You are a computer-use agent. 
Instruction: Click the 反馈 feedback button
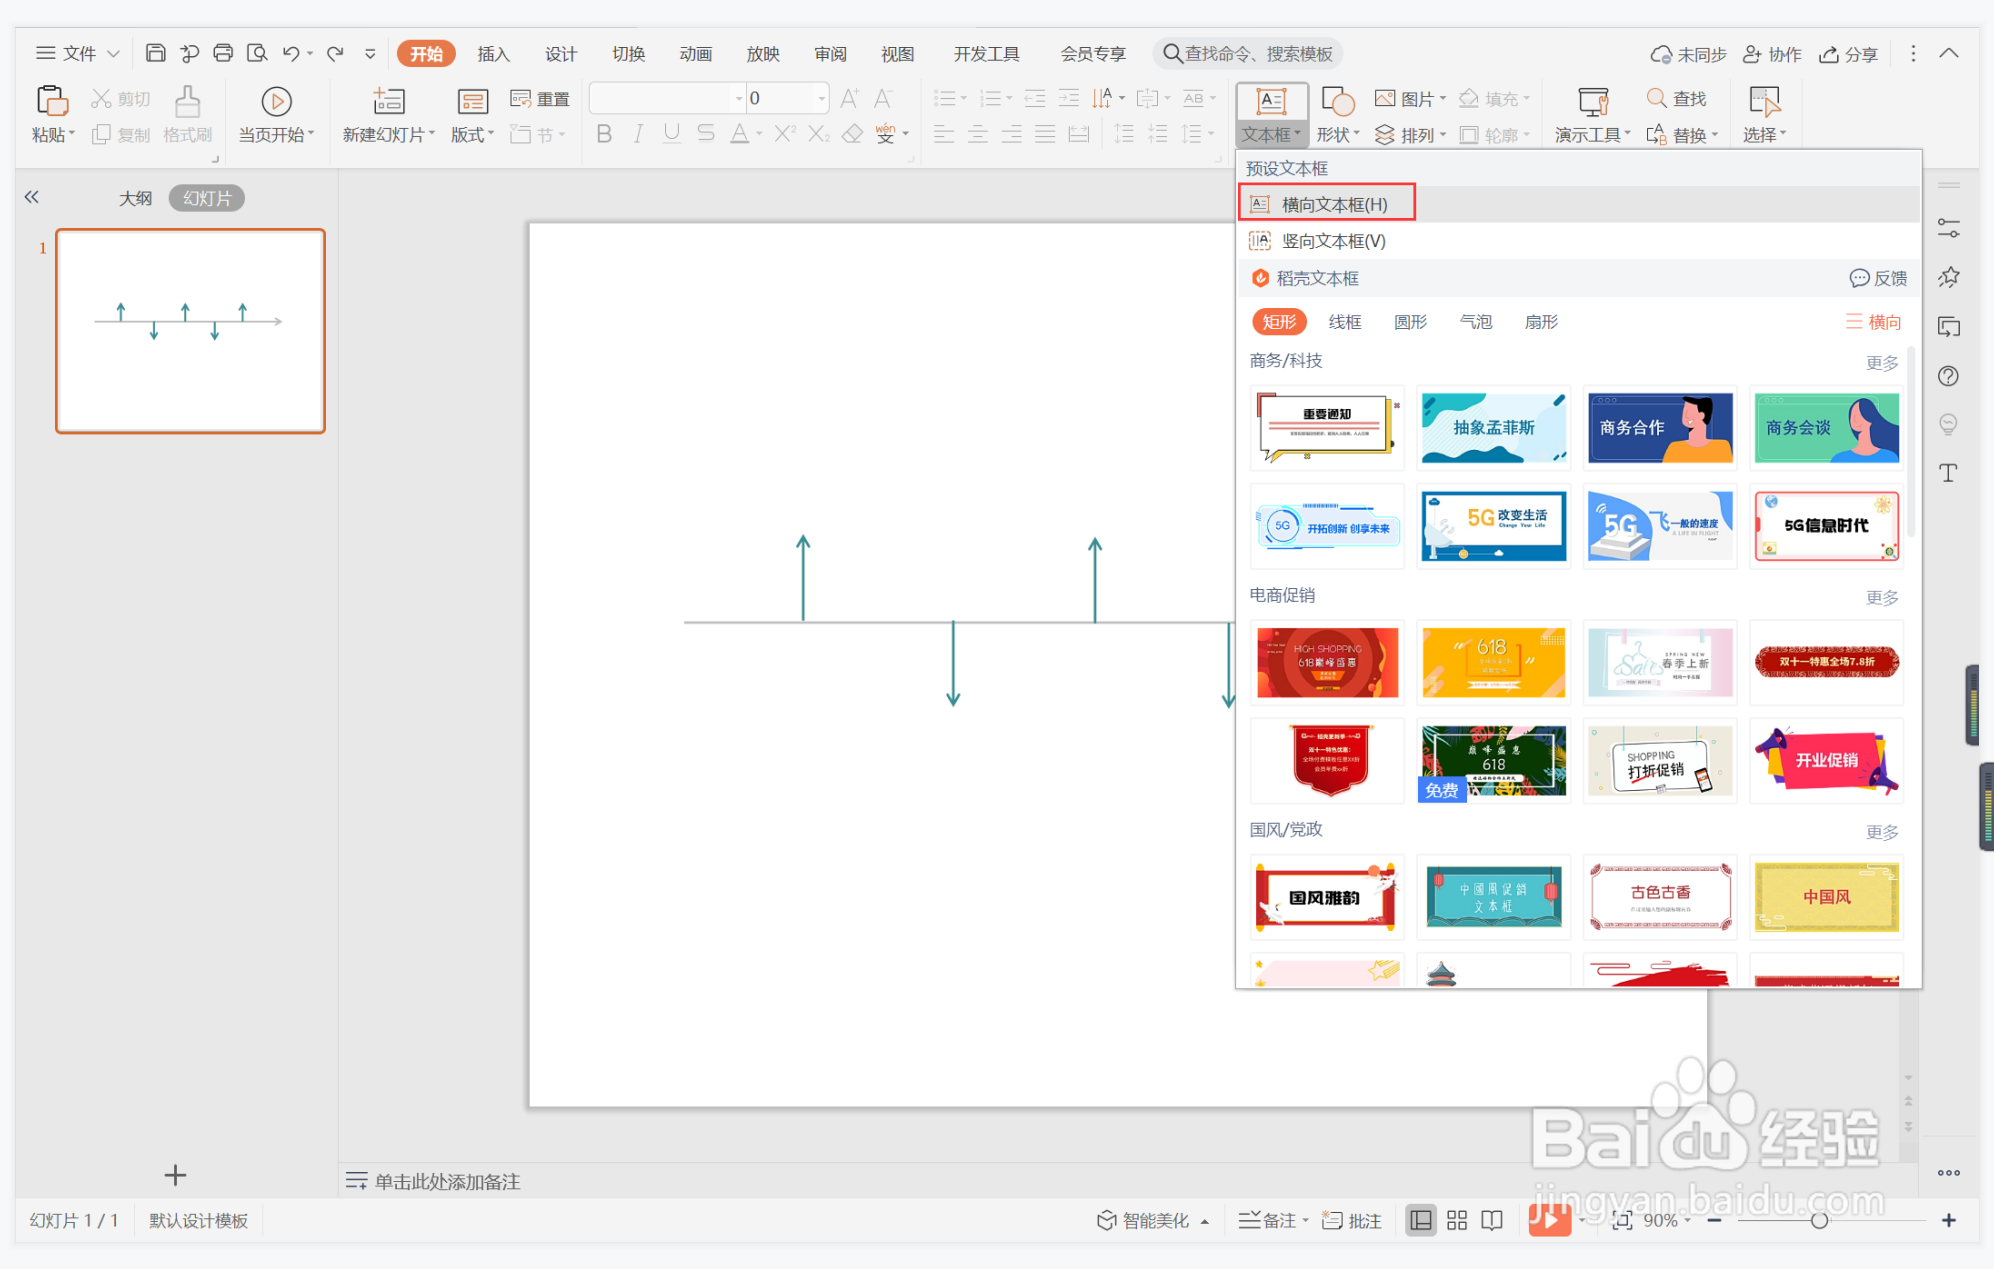(x=1878, y=278)
